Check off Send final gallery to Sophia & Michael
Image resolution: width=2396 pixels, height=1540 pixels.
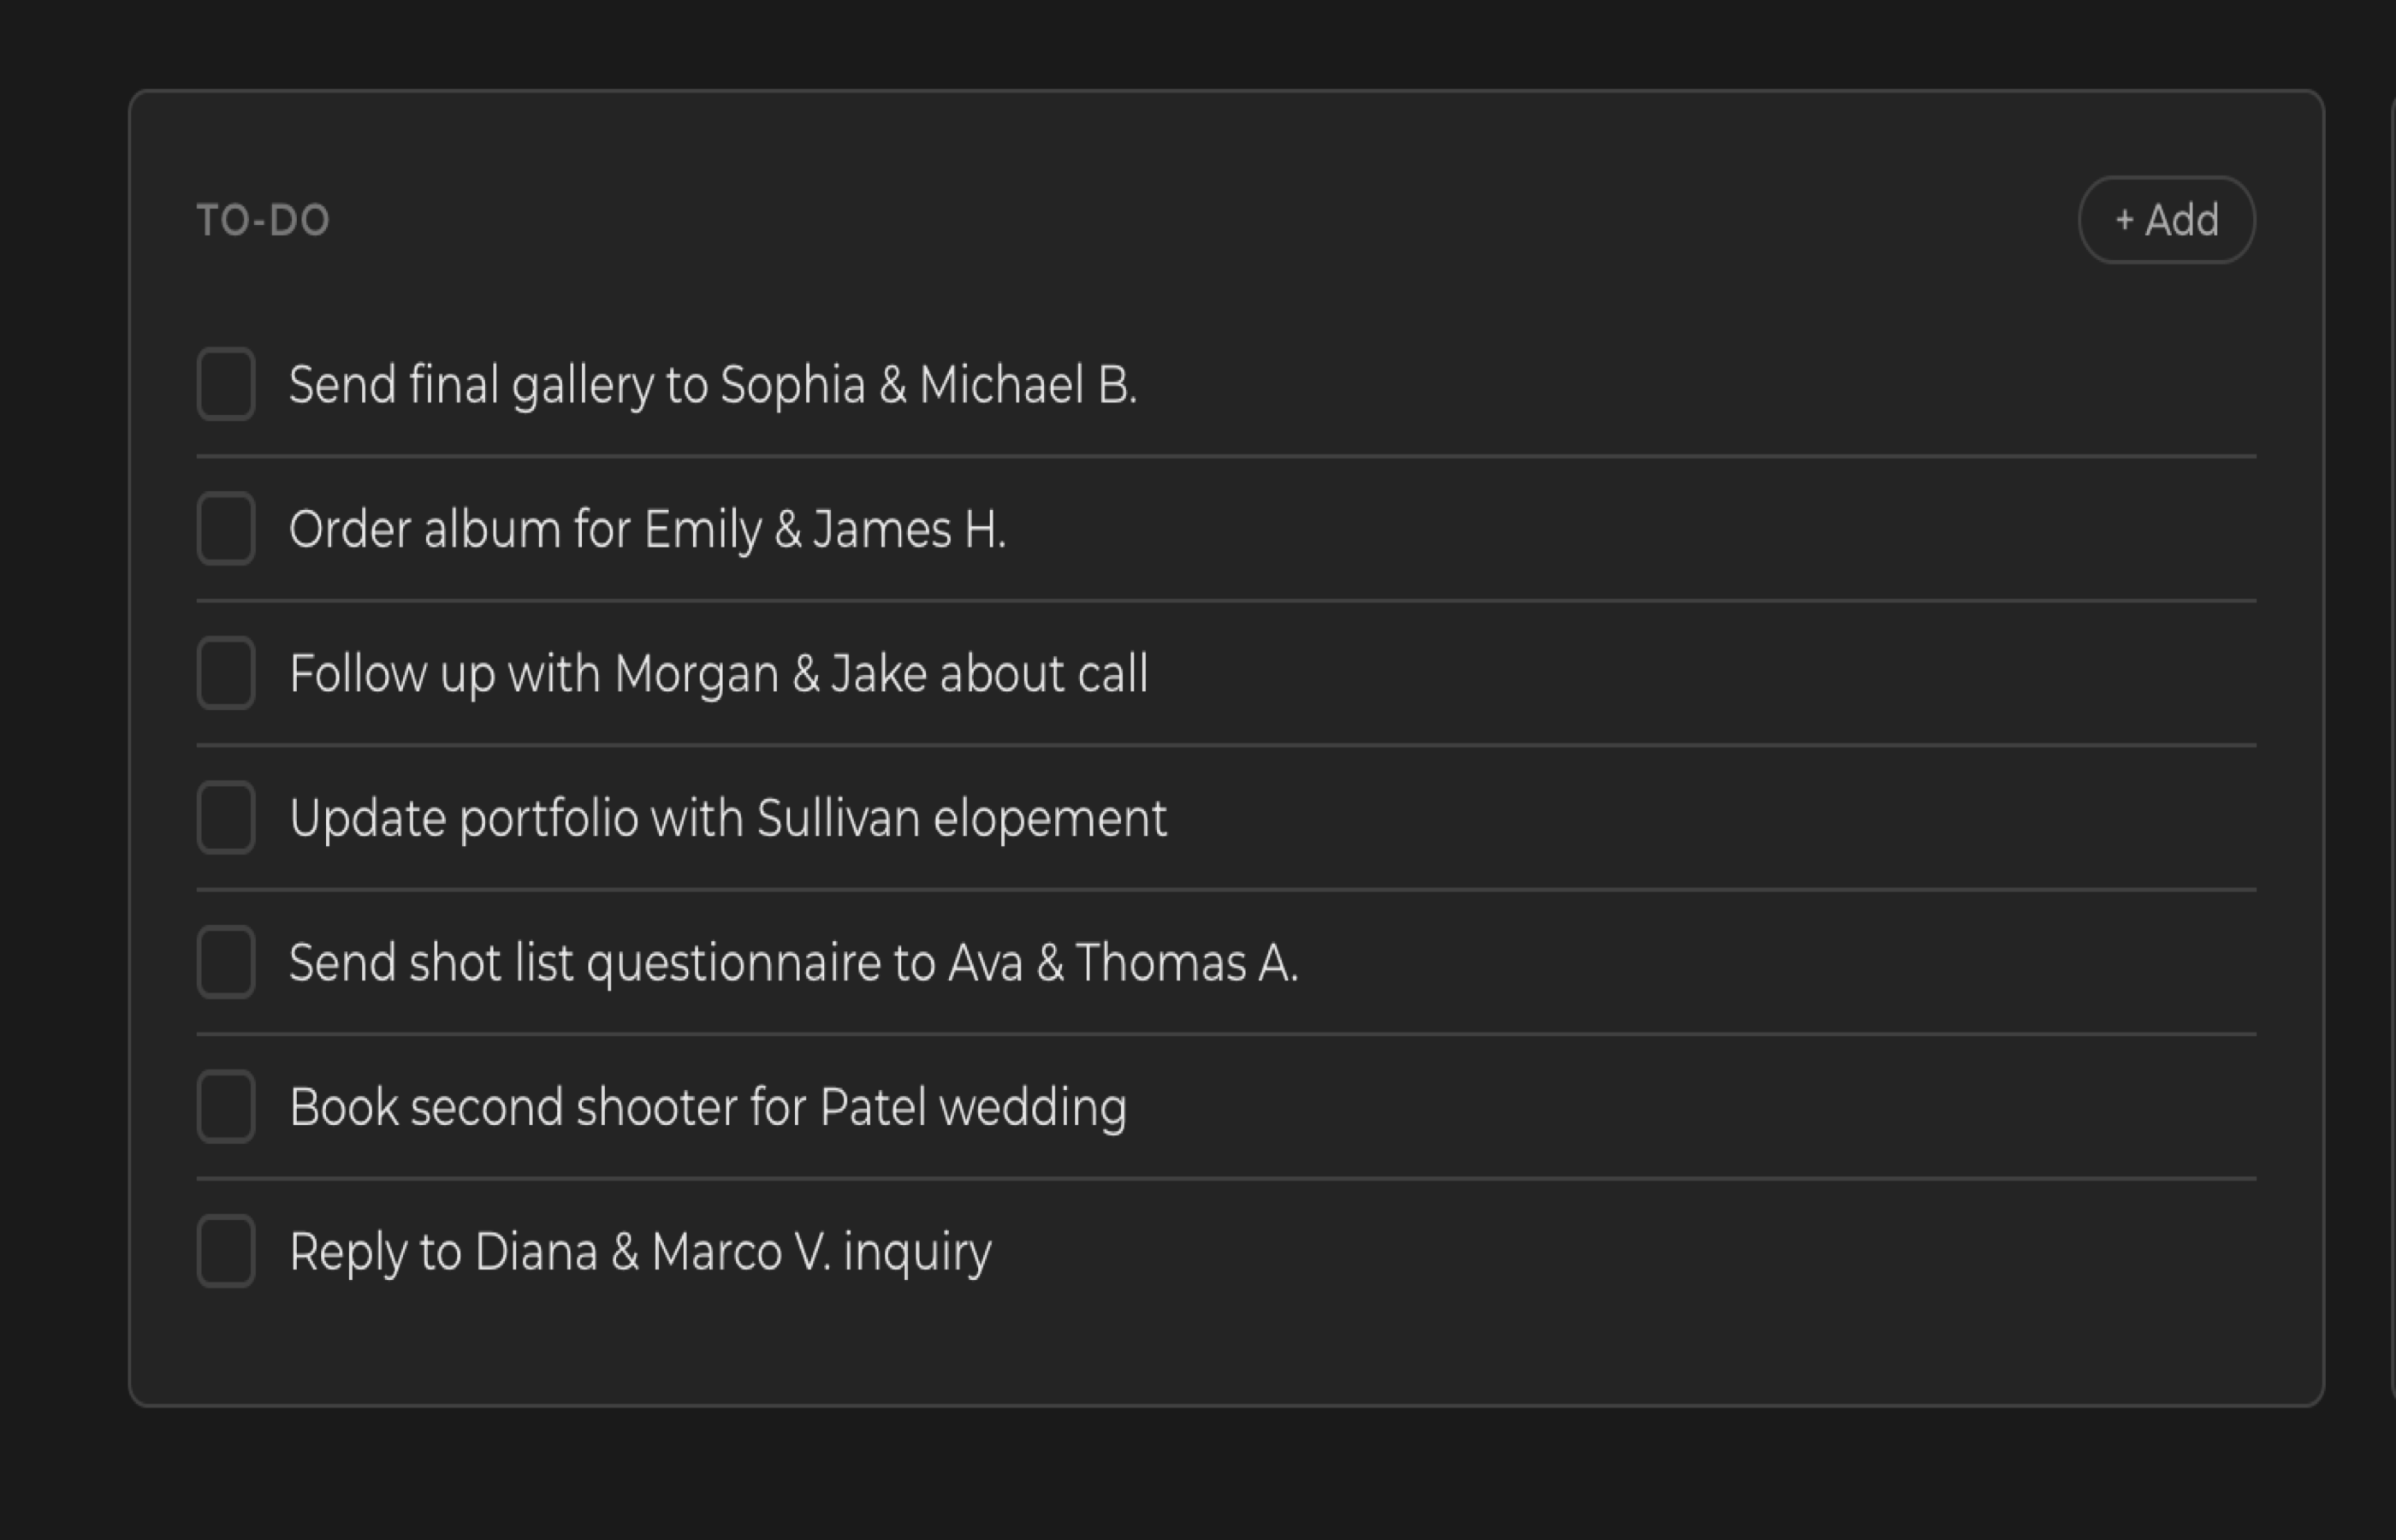click(226, 384)
